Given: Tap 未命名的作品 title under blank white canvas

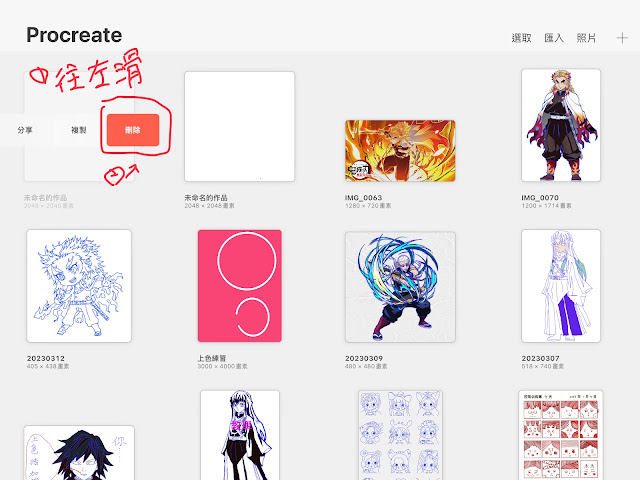Looking at the screenshot, I should tap(206, 198).
